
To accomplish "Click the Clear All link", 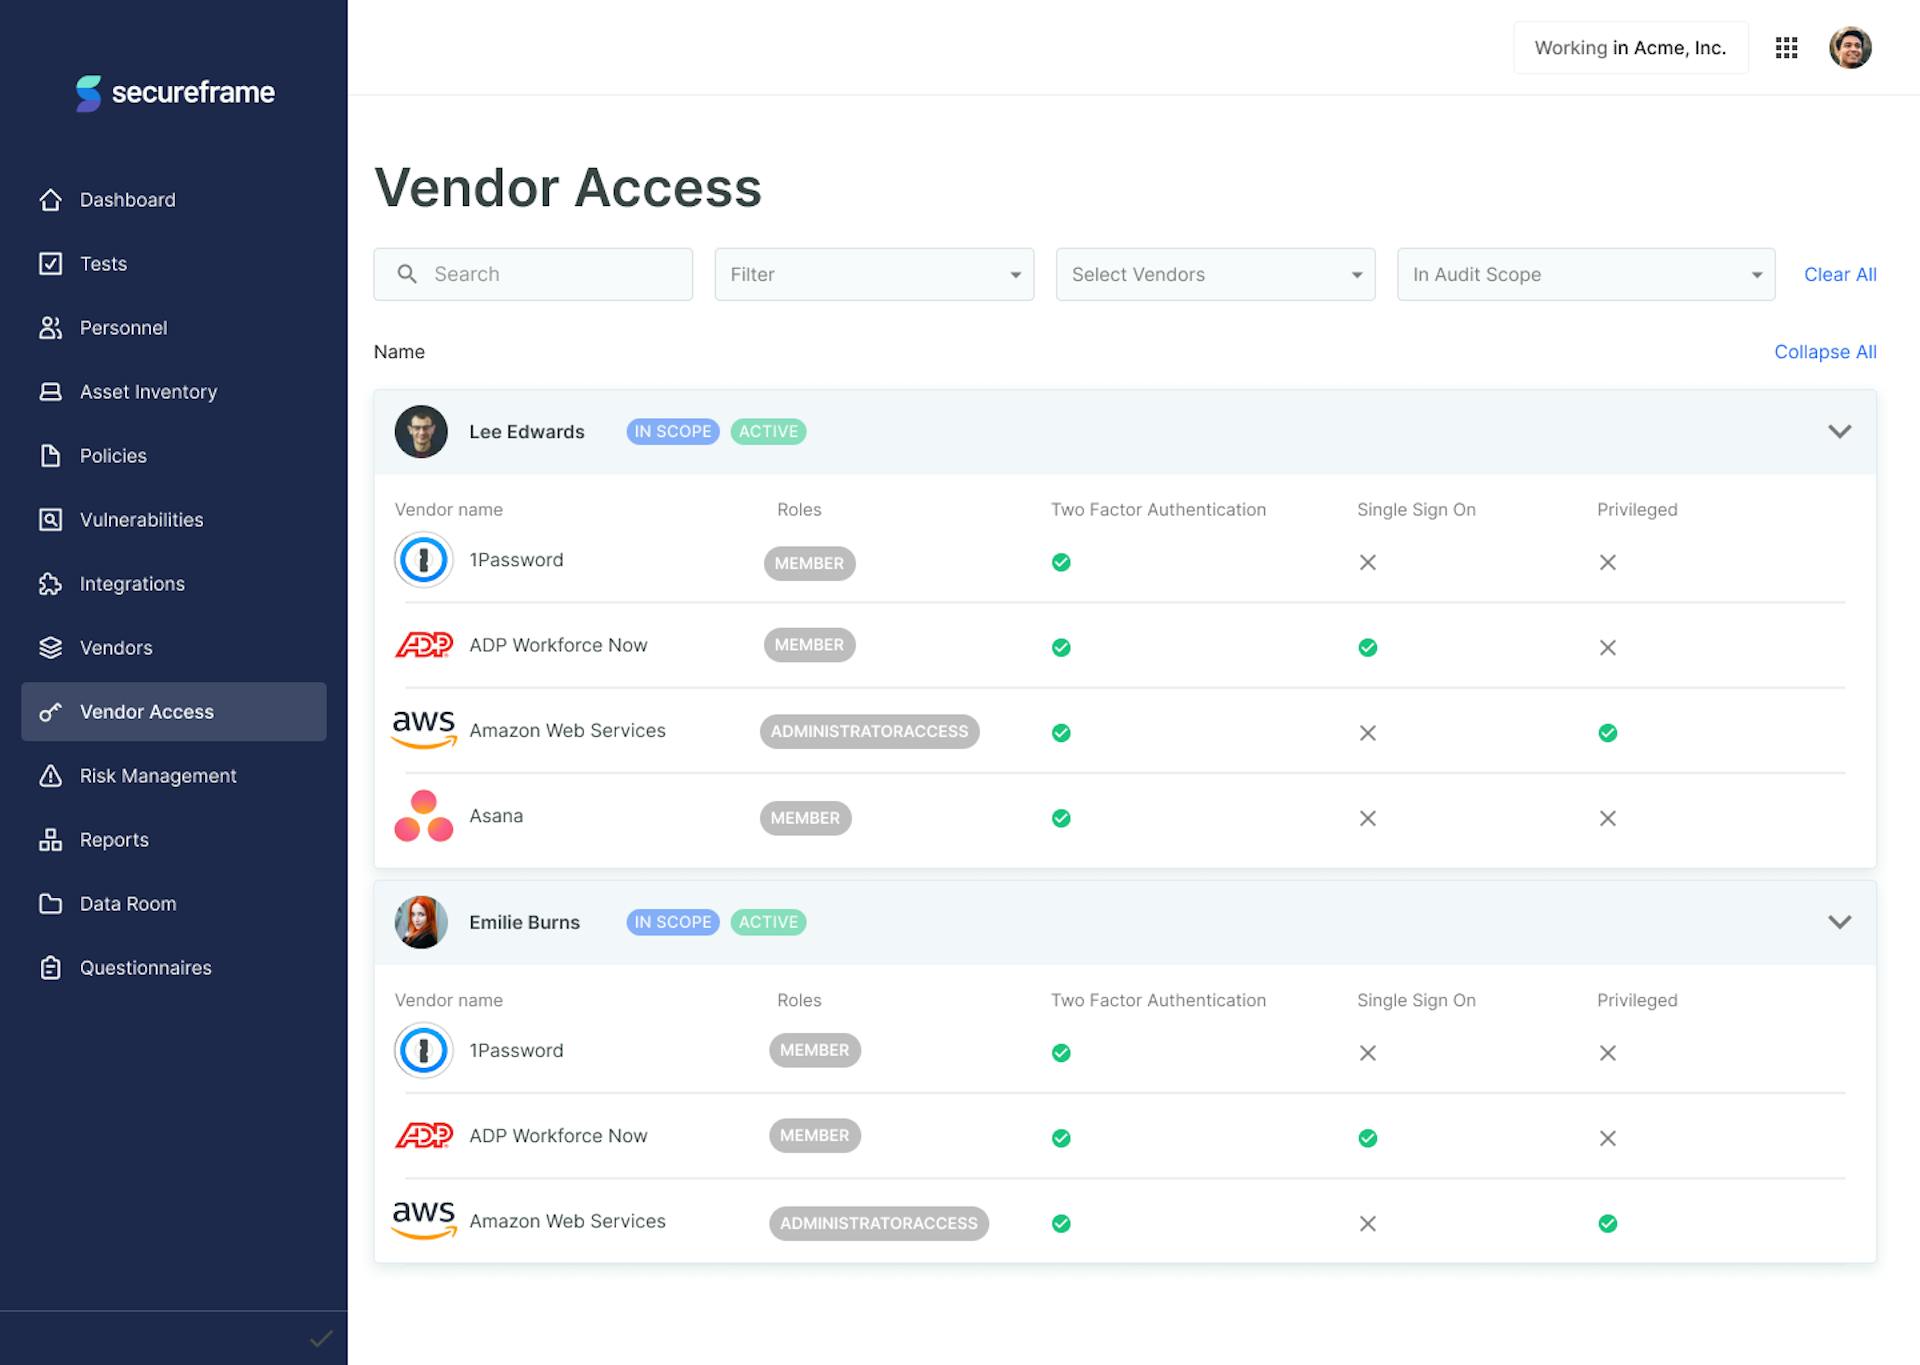I will pos(1839,274).
